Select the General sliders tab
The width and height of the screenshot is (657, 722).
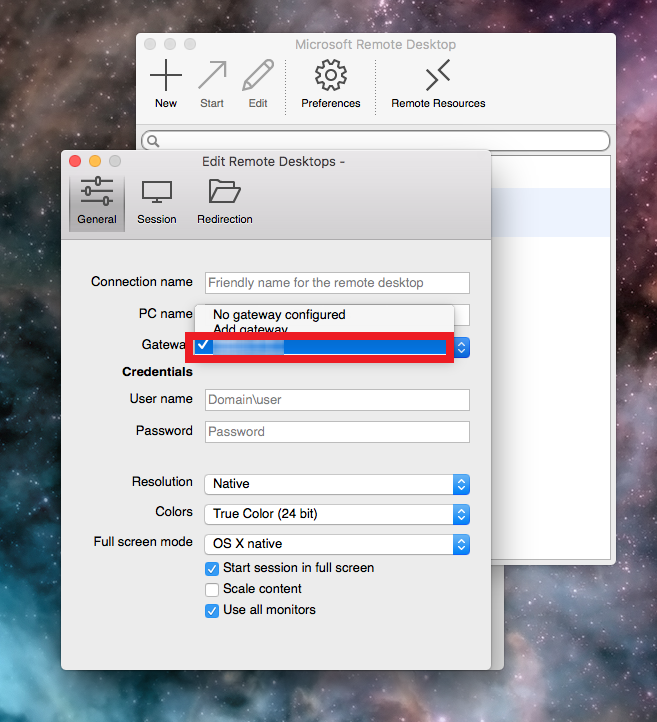97,202
